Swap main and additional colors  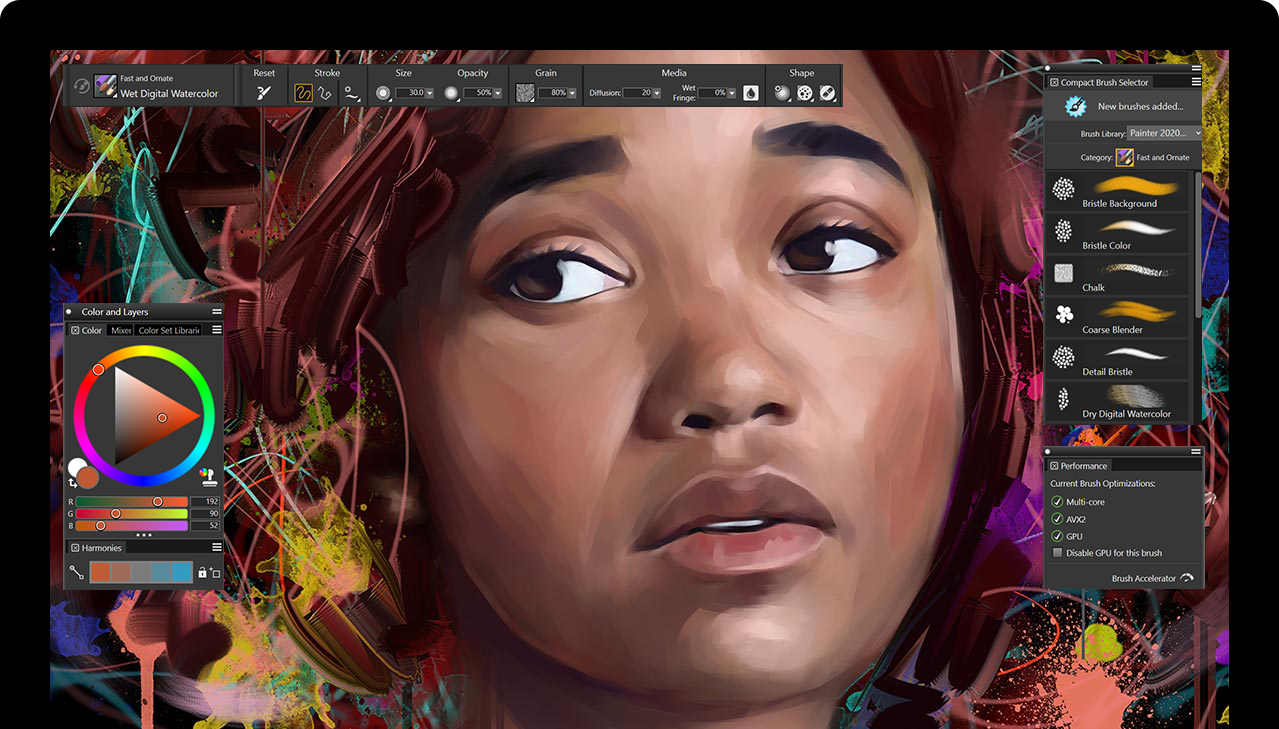pyautogui.click(x=73, y=483)
